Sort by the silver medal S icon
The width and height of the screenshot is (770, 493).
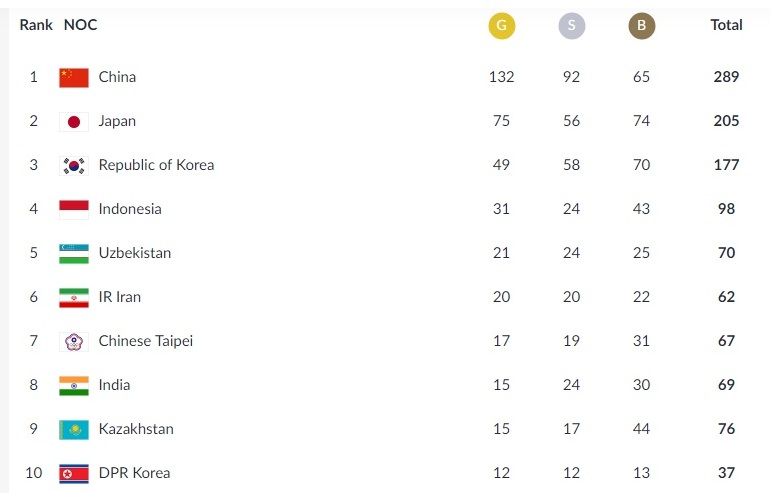click(572, 26)
